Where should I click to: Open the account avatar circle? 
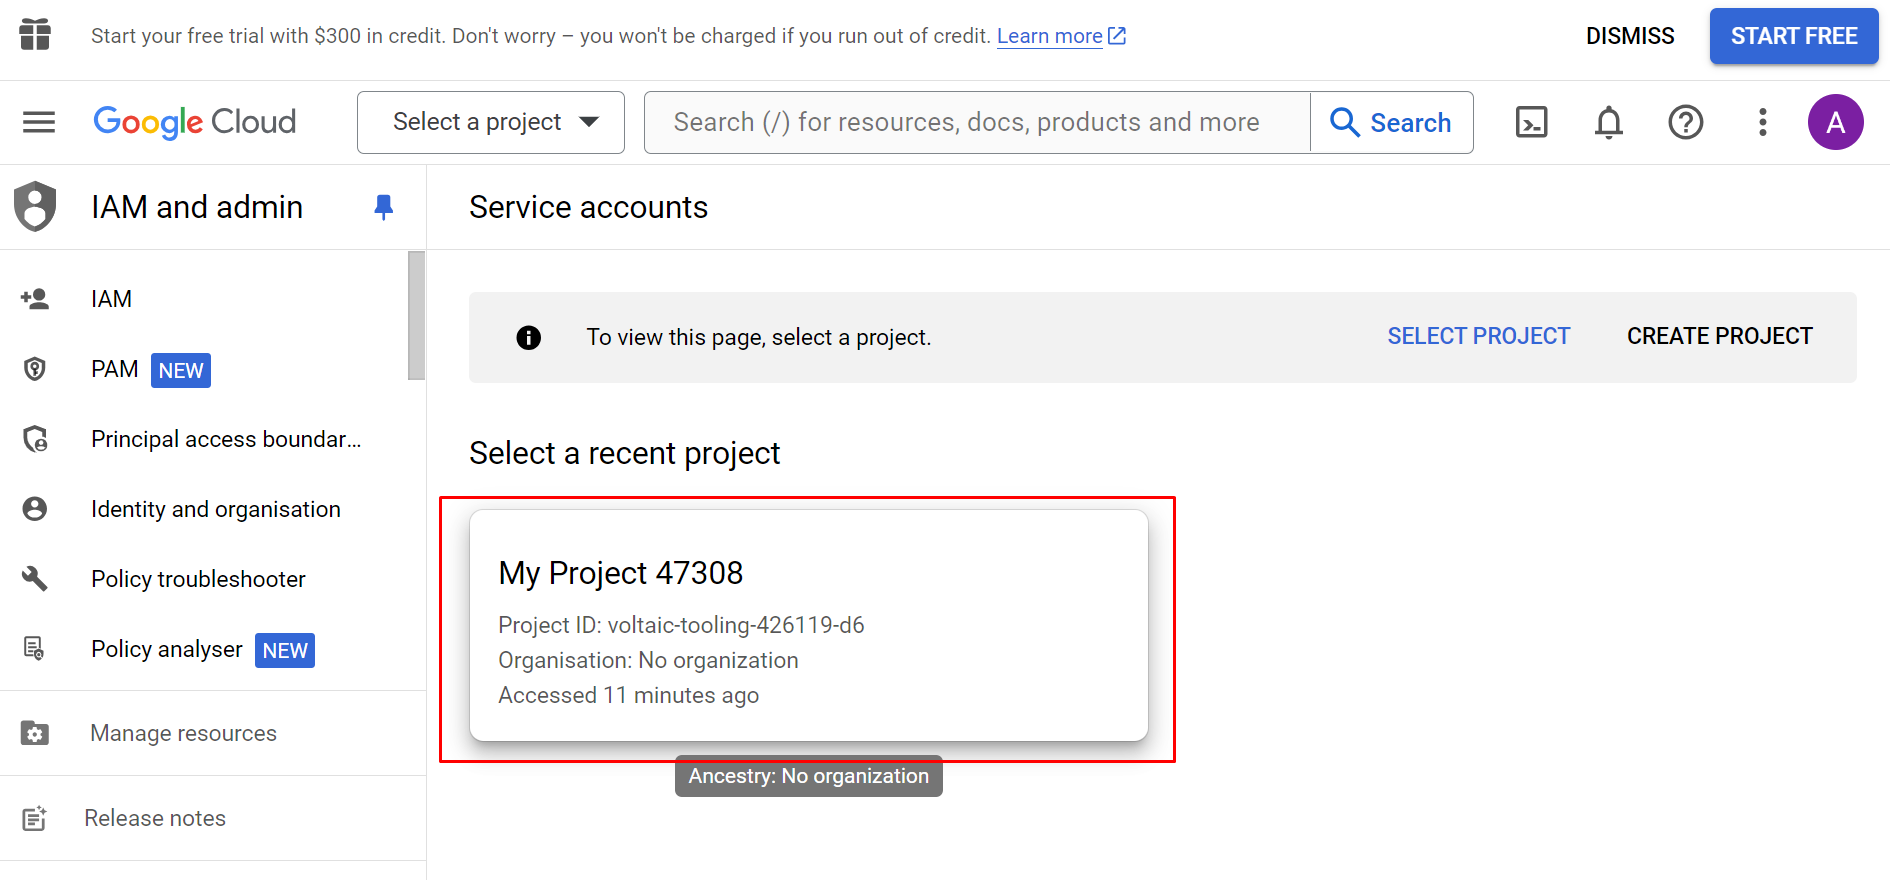tap(1836, 122)
